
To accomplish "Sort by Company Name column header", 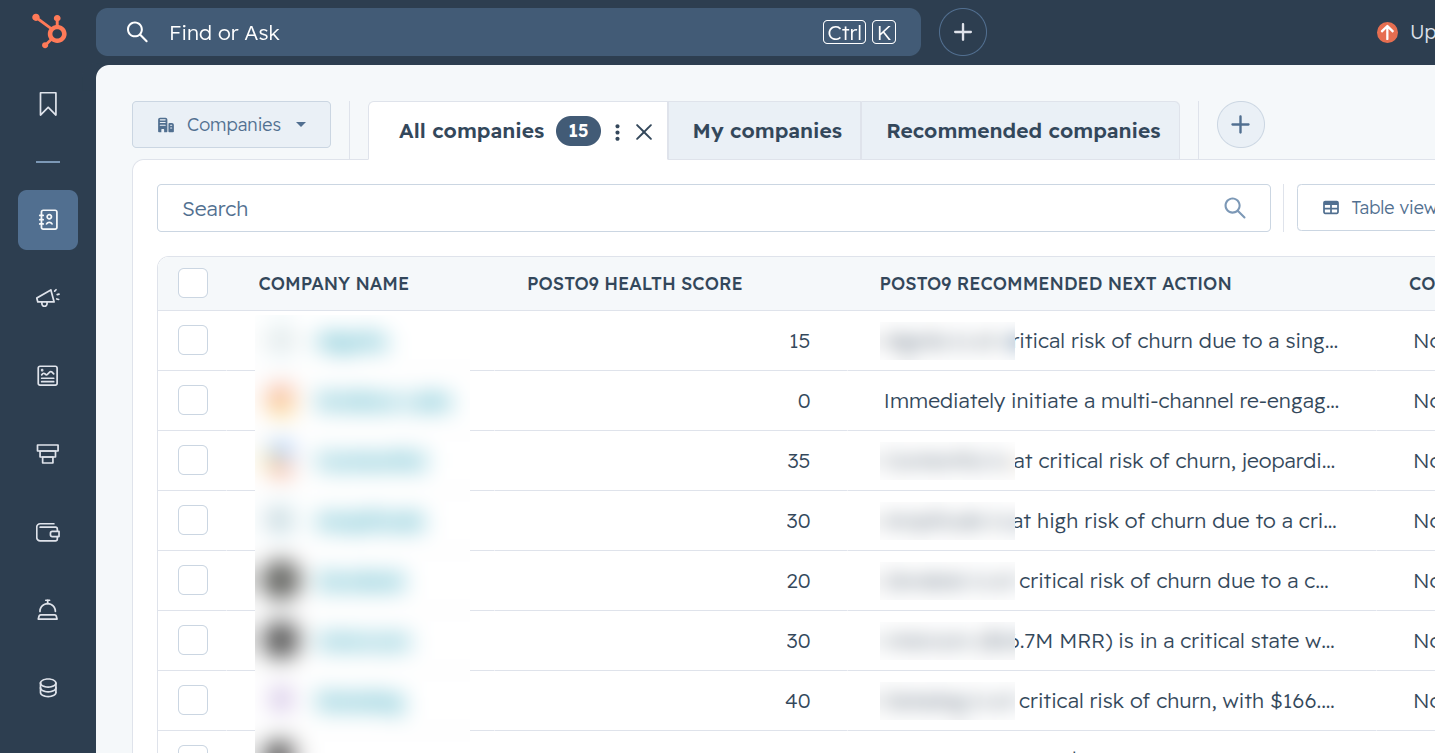I will tap(334, 284).
